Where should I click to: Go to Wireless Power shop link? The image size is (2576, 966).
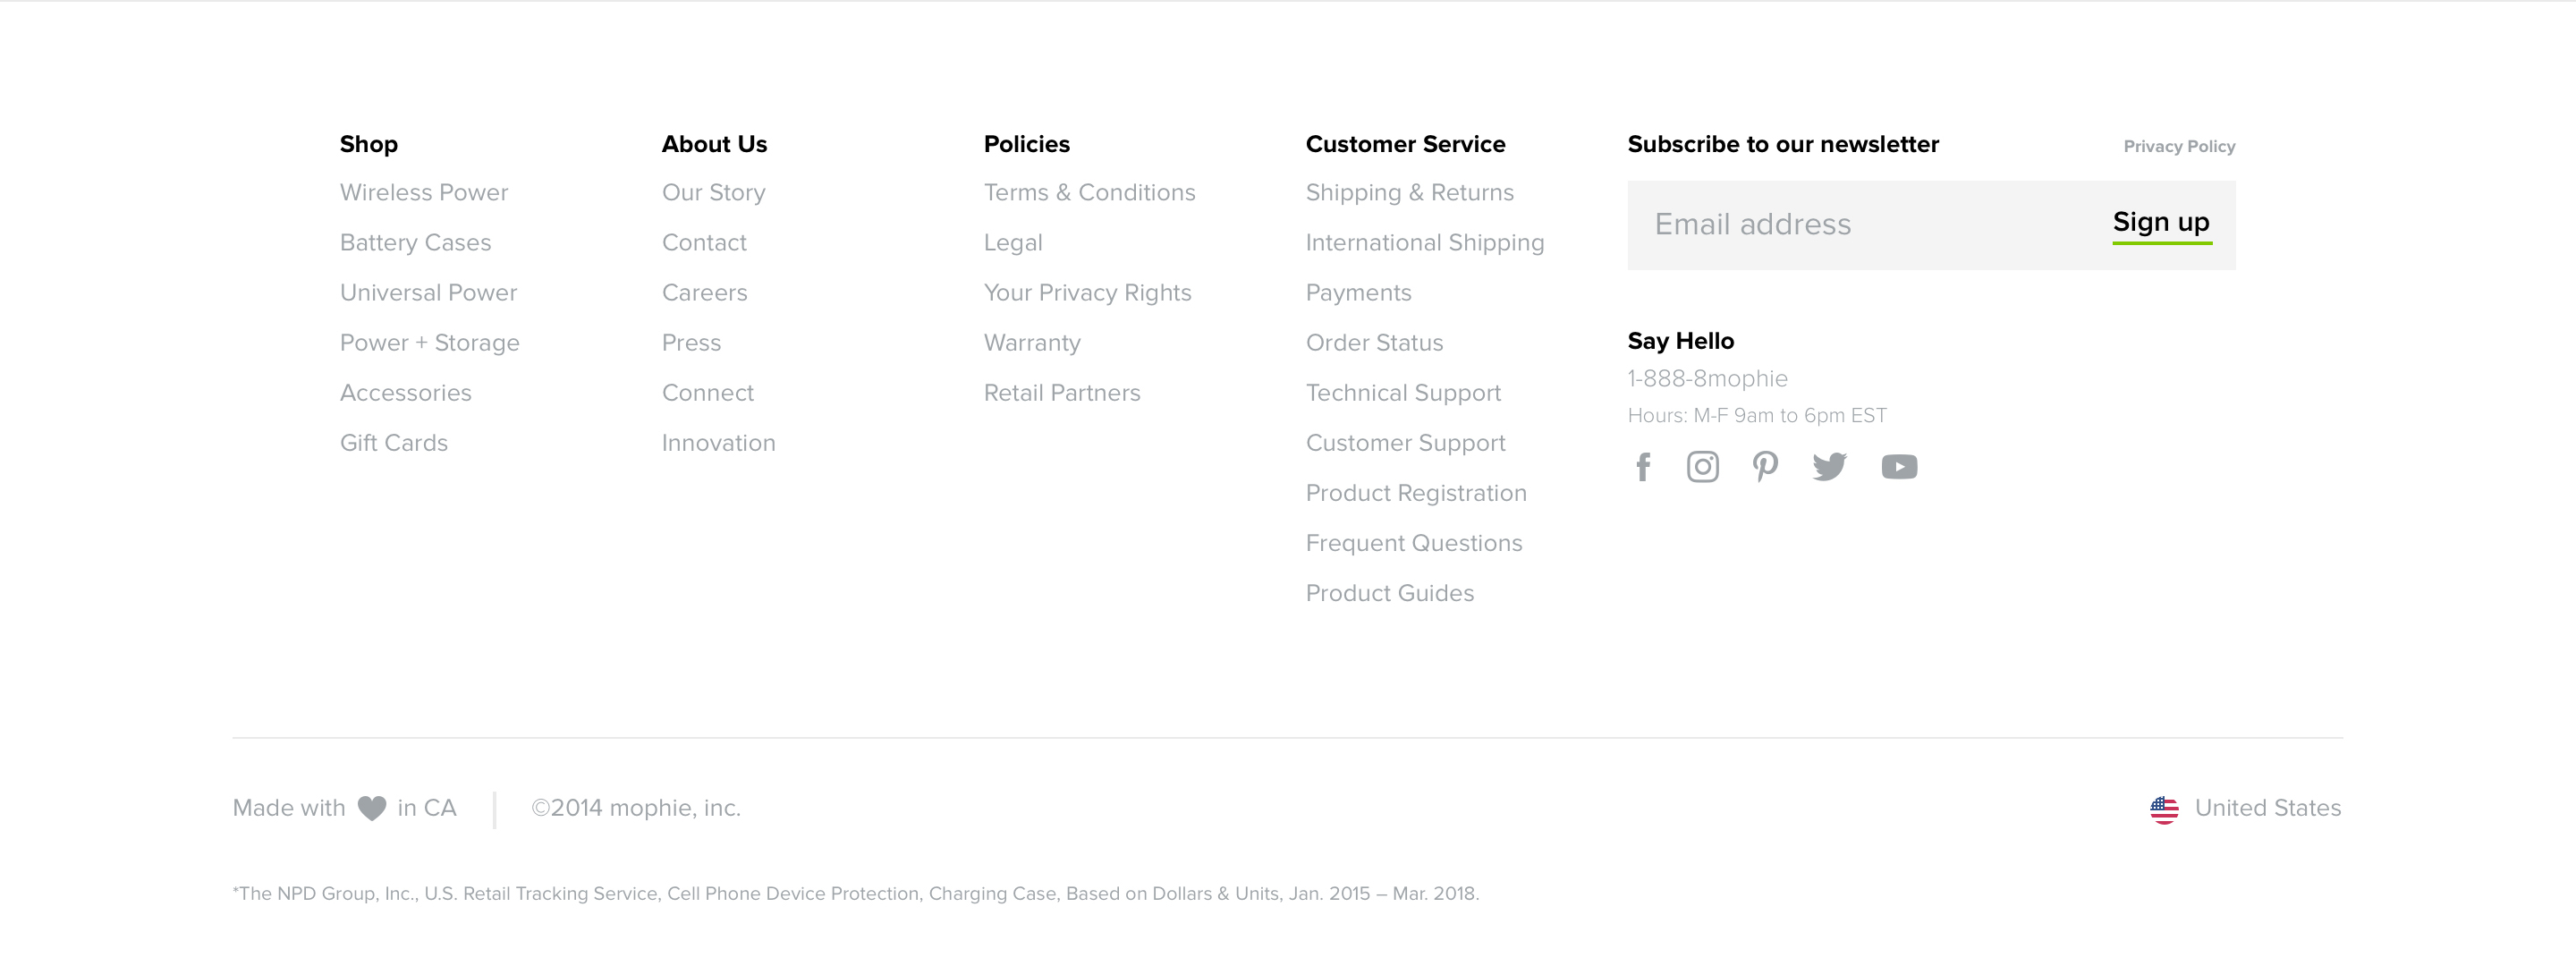click(424, 192)
